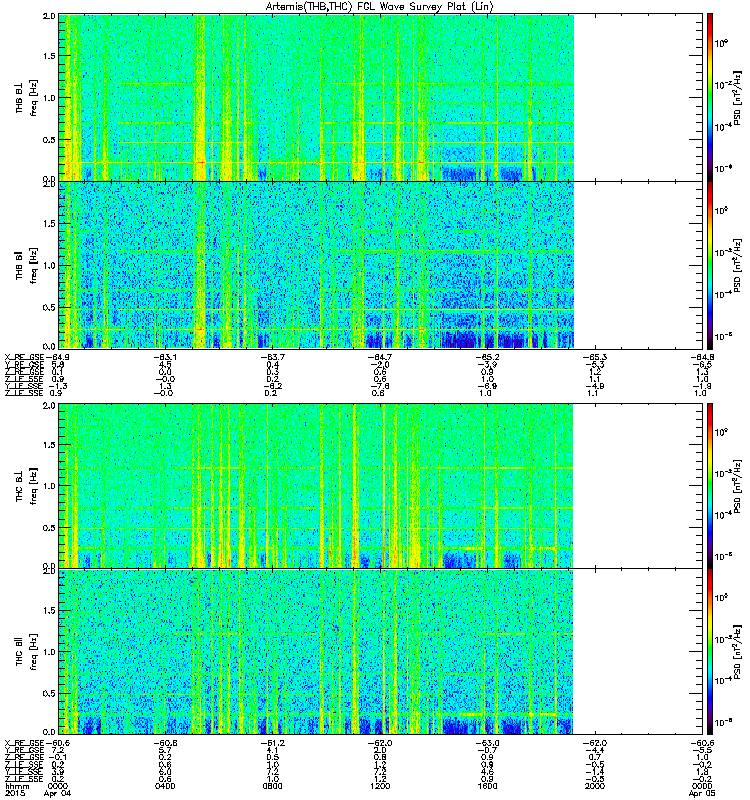Viewport: 750px width, 800px height.
Task: Click the color bar beside THC B-perpendicular panel
Action: [x=710, y=486]
